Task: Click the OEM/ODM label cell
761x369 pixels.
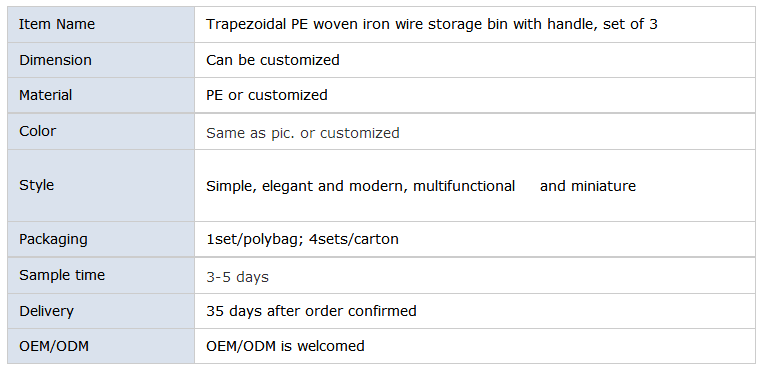Action: tap(101, 346)
